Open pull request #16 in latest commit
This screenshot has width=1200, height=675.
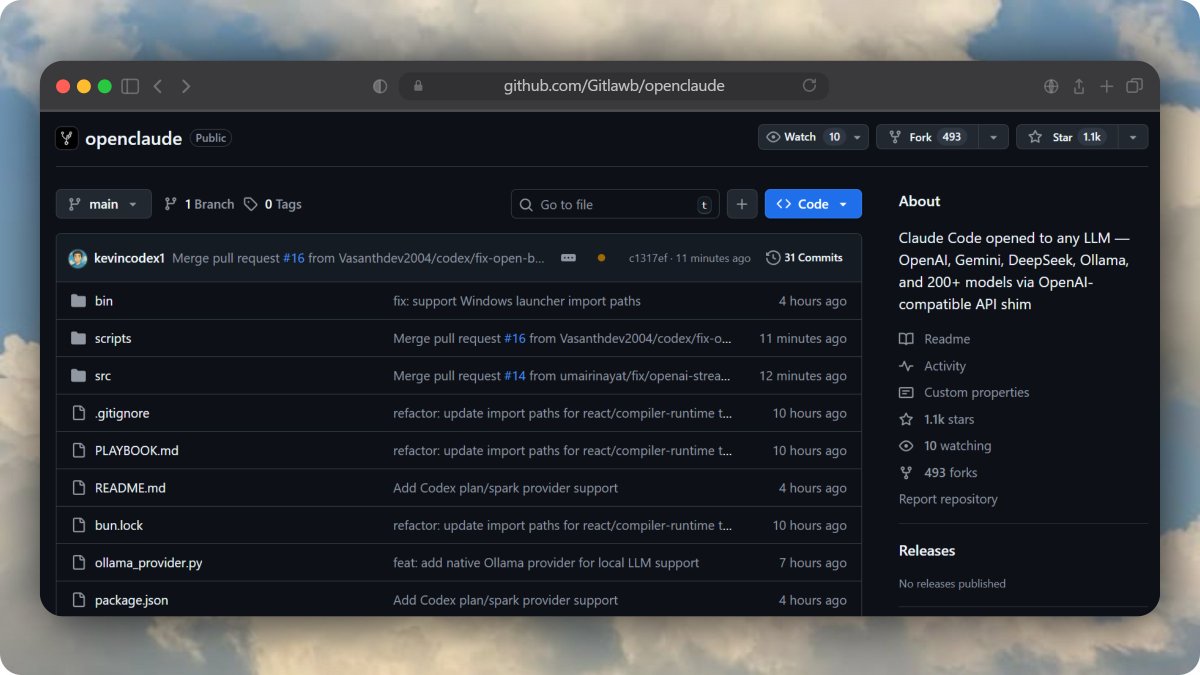293,258
